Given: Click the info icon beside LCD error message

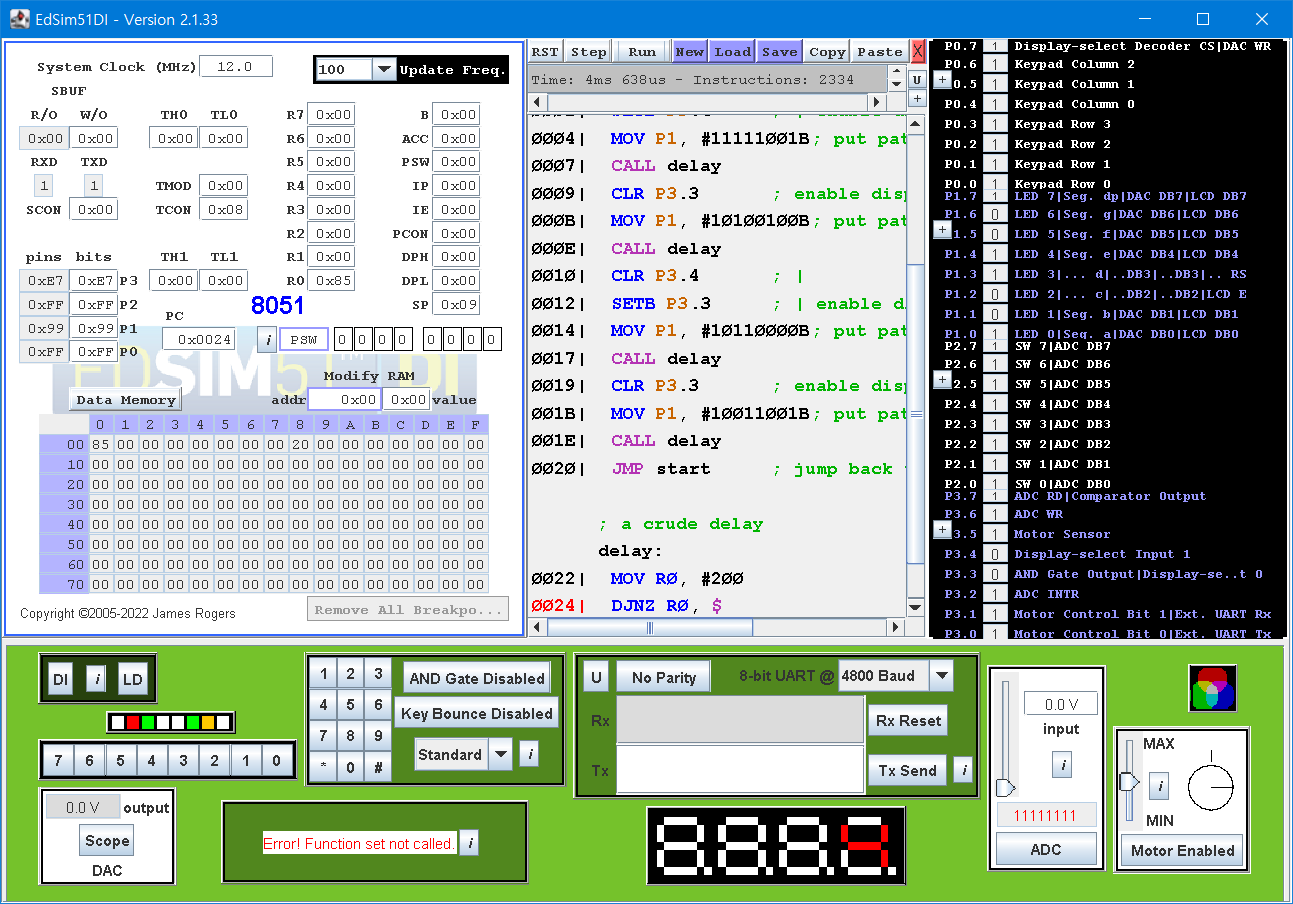Looking at the screenshot, I should (470, 843).
